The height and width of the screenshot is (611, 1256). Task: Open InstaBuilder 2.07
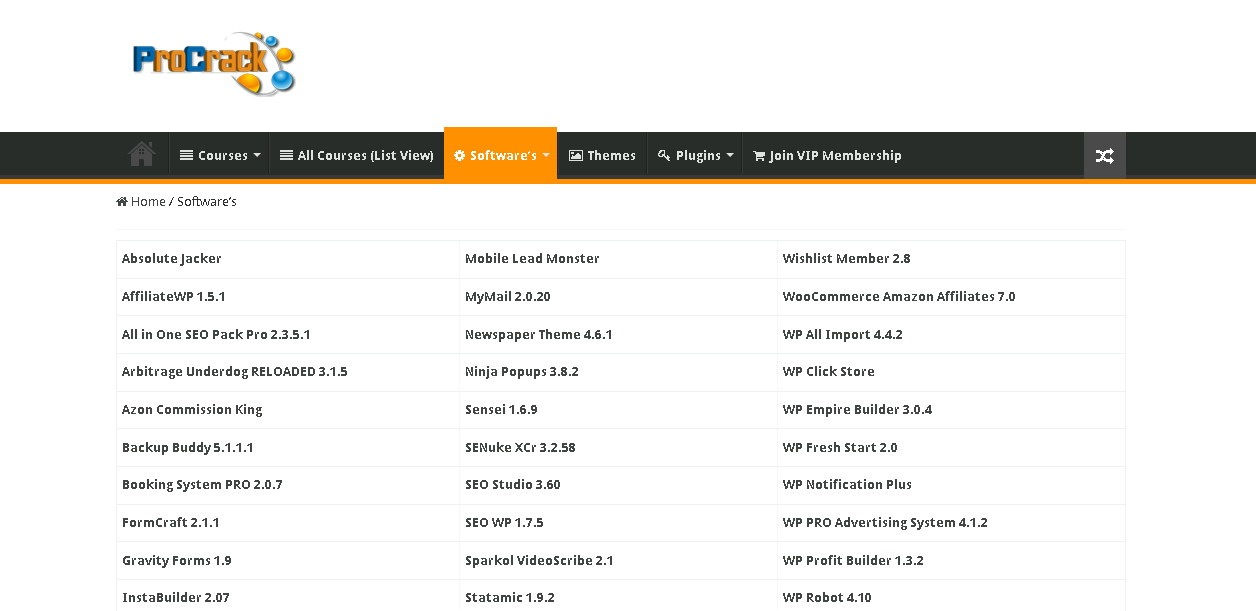(176, 598)
